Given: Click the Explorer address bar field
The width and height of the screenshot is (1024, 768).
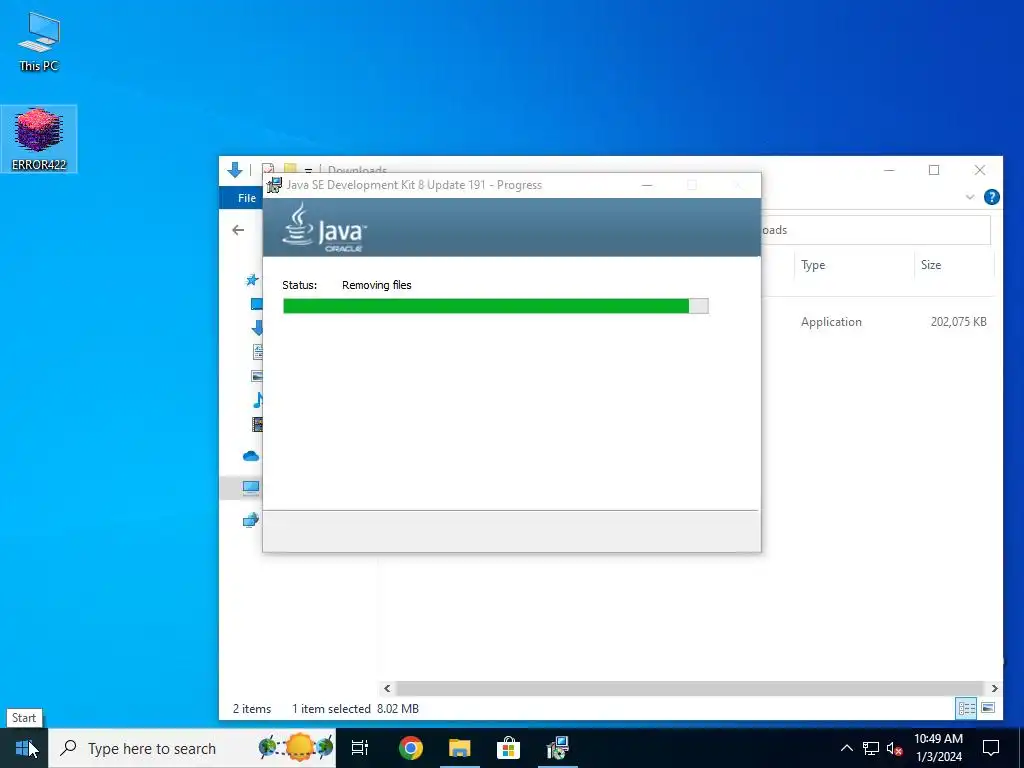Looking at the screenshot, I should tap(875, 230).
